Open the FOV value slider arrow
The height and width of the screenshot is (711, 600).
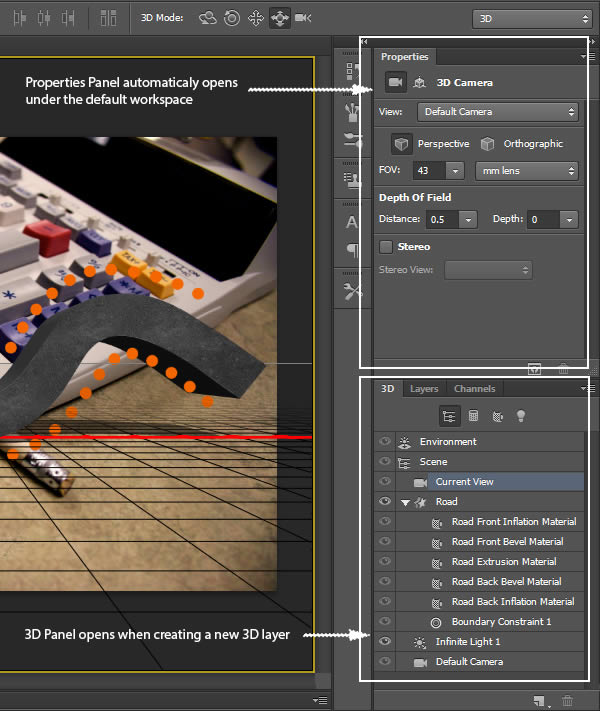click(455, 171)
